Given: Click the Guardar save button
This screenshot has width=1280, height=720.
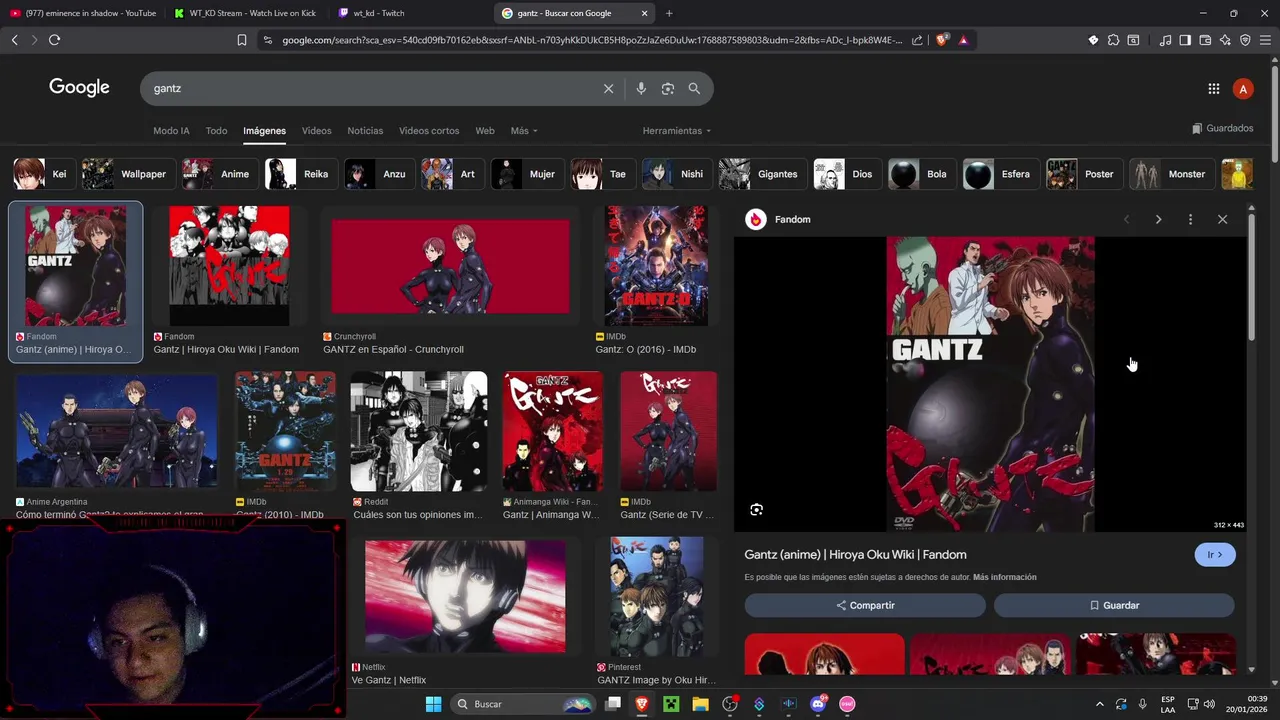Looking at the screenshot, I should [1114, 605].
